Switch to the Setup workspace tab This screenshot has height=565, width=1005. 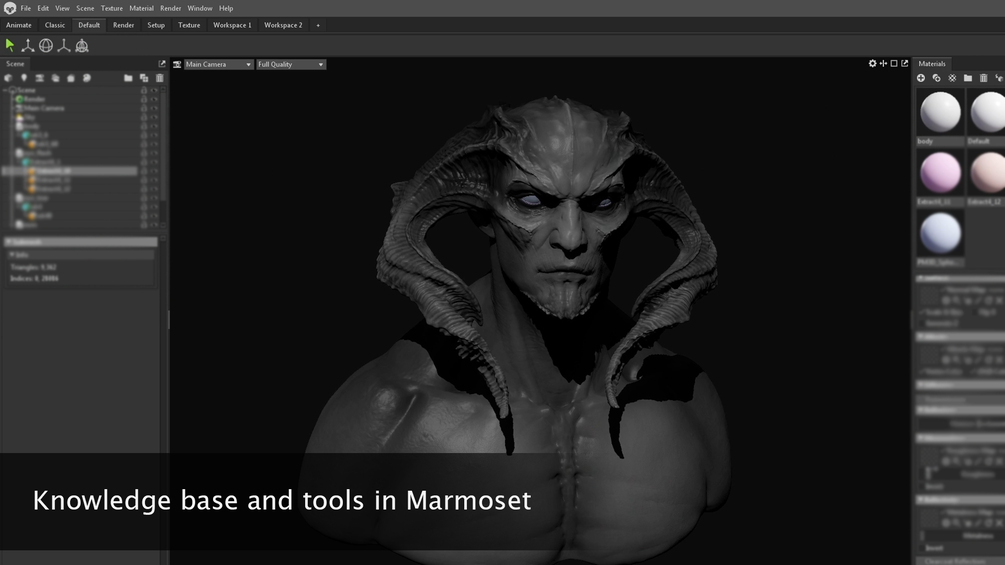156,25
